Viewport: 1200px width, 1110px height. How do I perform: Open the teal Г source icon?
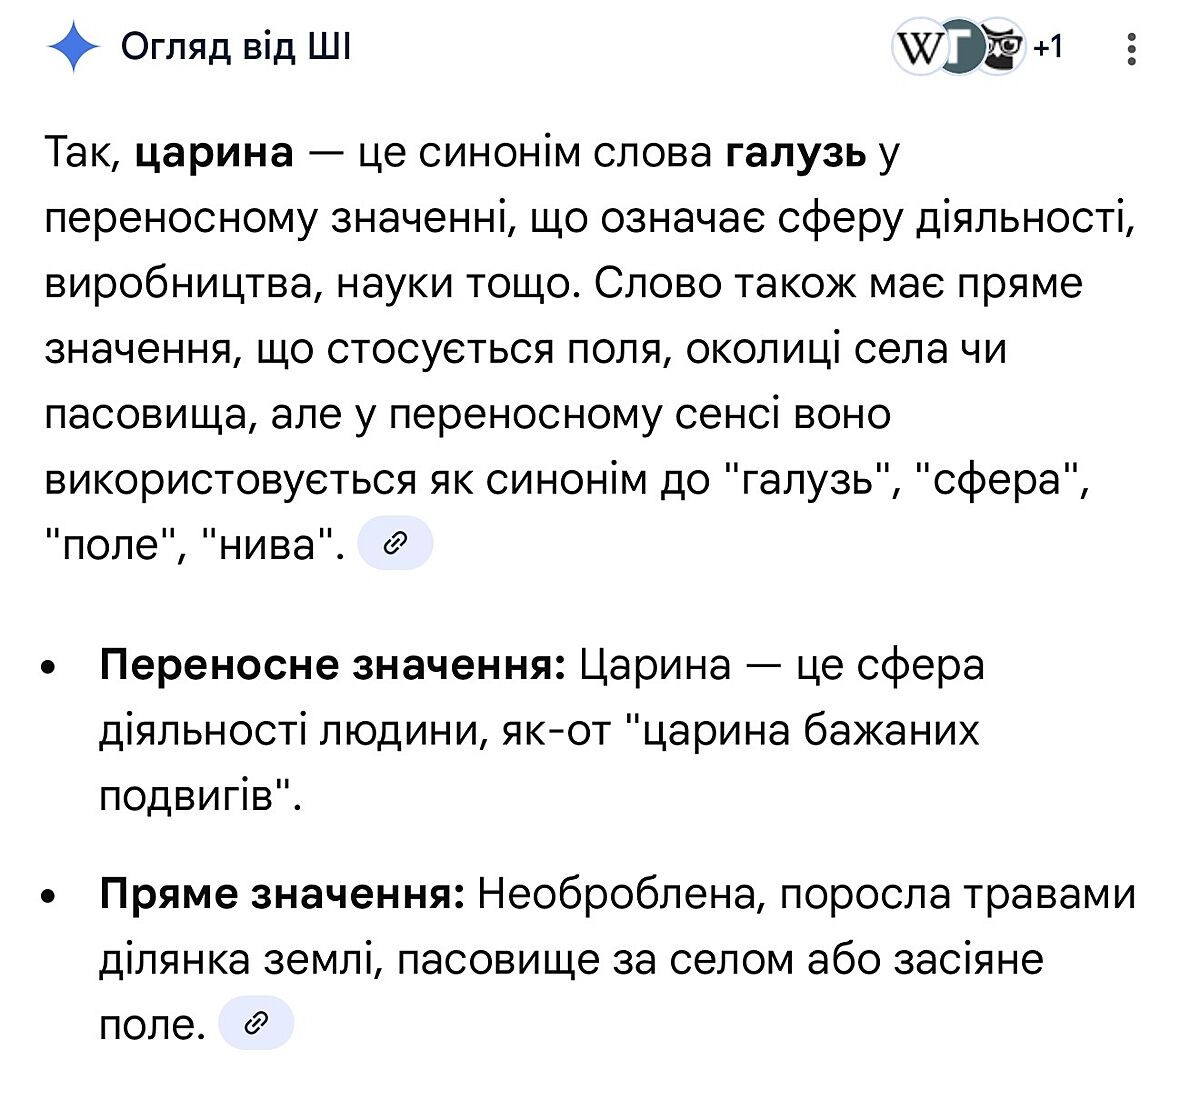pos(959,48)
